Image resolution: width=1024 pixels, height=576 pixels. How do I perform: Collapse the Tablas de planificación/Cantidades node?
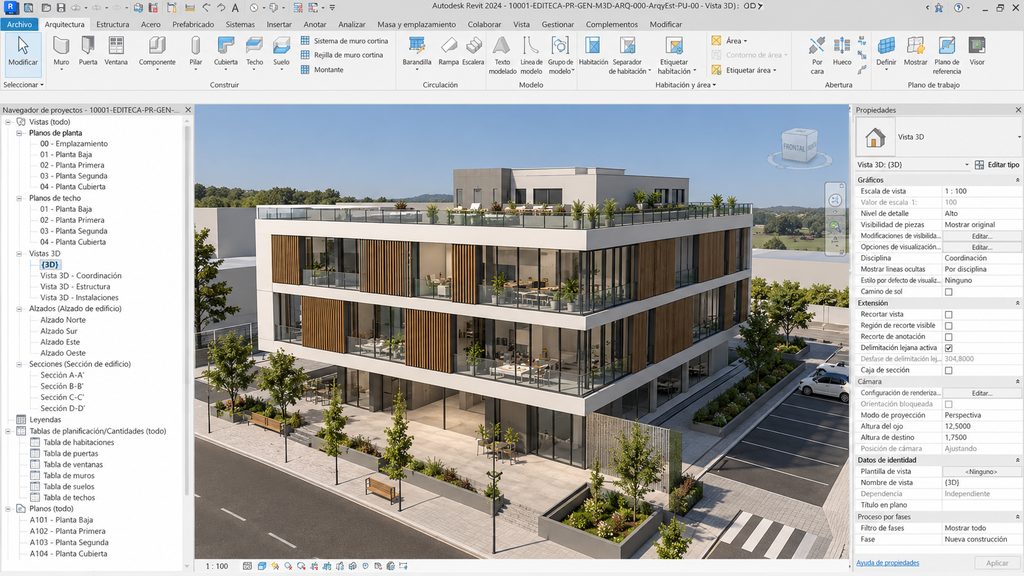click(8, 431)
